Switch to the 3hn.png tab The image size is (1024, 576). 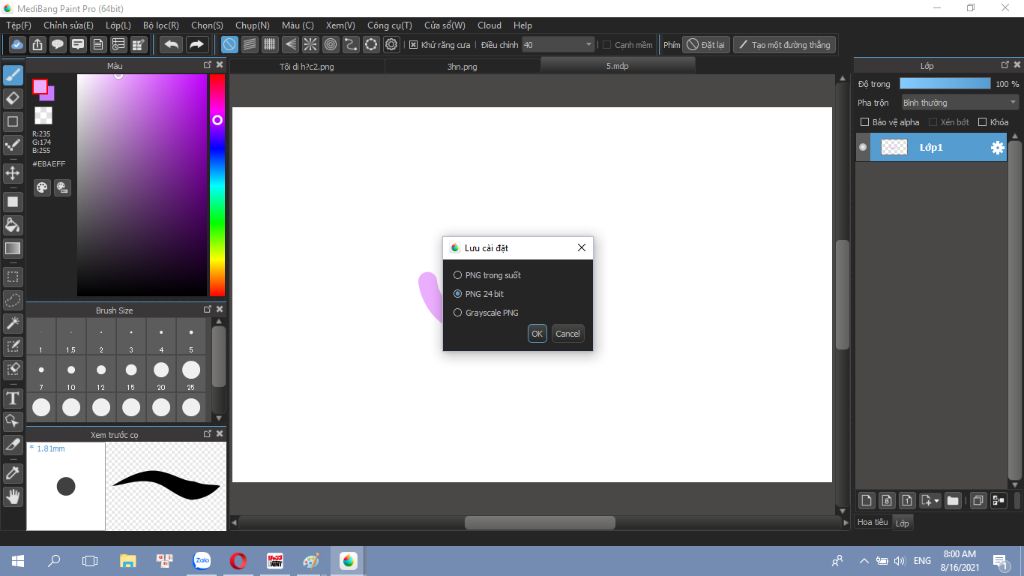(462, 67)
